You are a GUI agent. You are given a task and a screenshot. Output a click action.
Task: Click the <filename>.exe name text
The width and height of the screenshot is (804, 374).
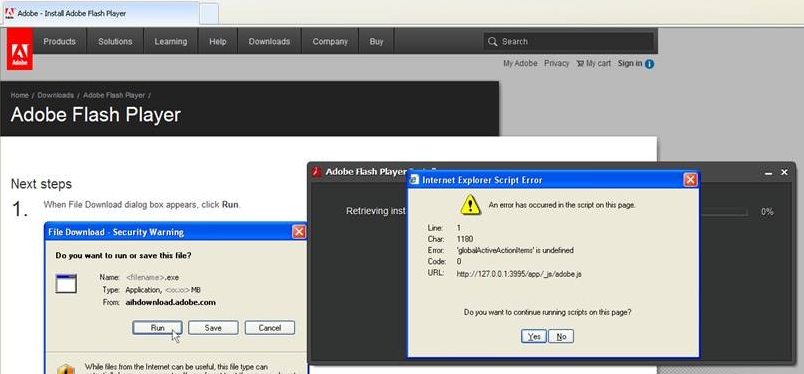point(152,278)
